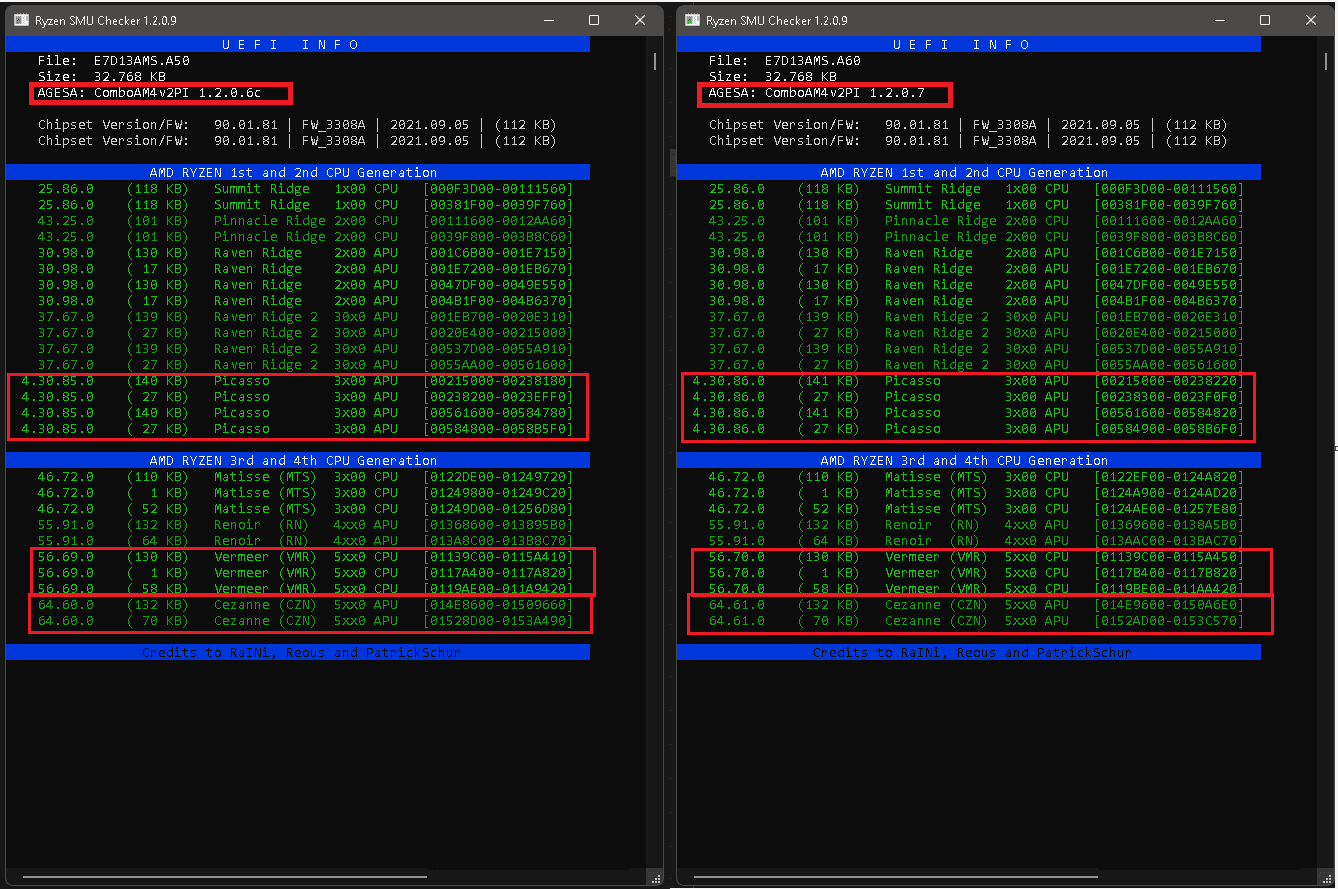Click Picasso row [00215000-00238220]

pos(969,381)
